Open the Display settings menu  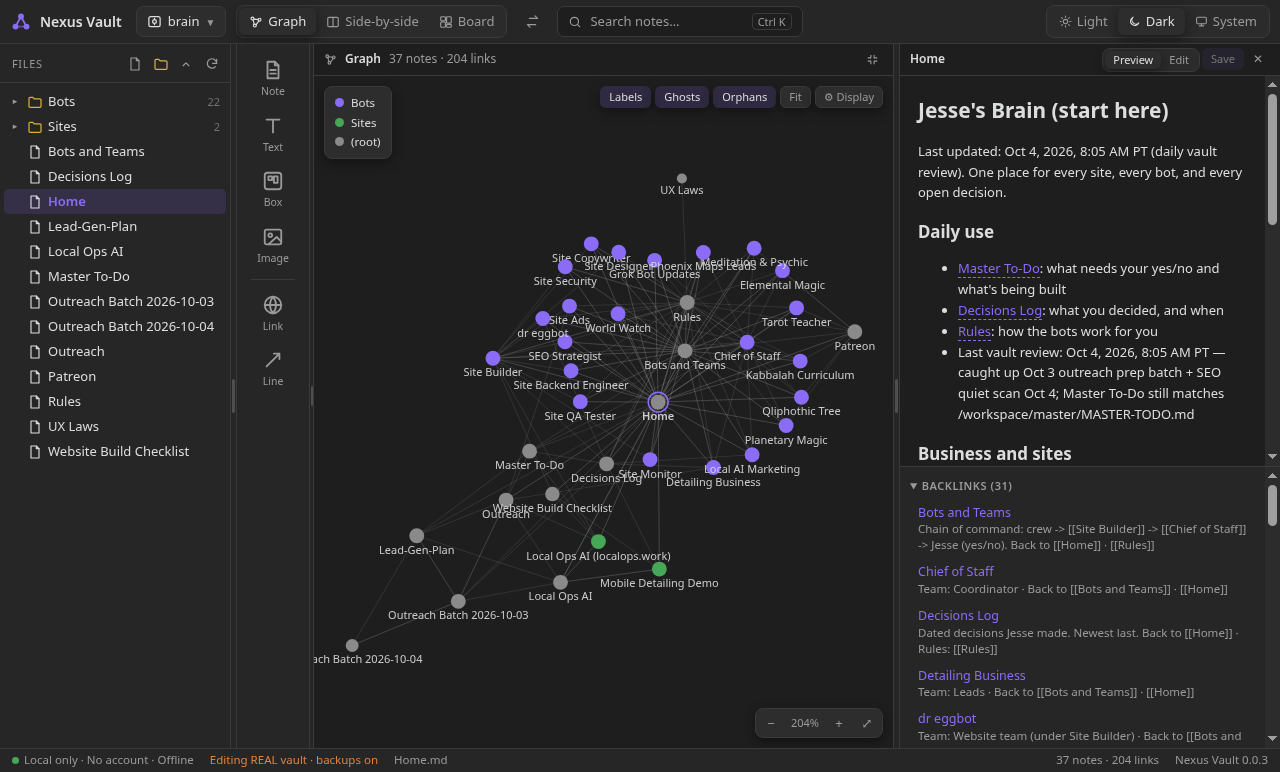coord(849,97)
